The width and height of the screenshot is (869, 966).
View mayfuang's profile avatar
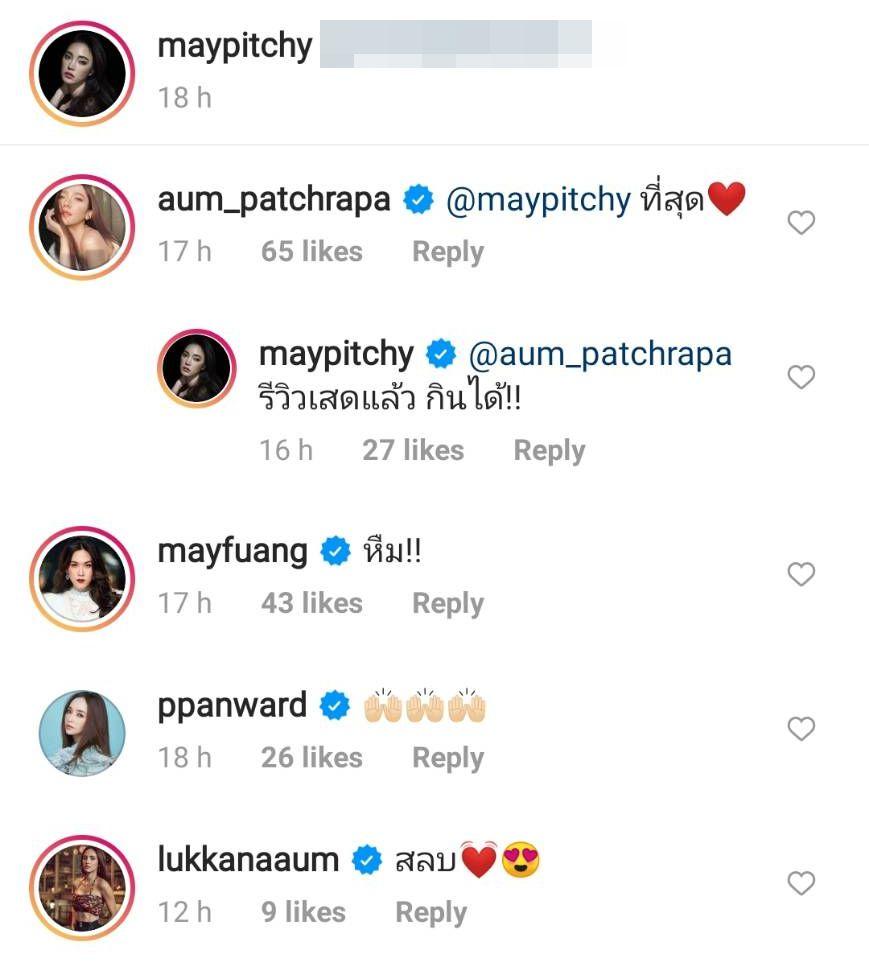click(x=82, y=577)
